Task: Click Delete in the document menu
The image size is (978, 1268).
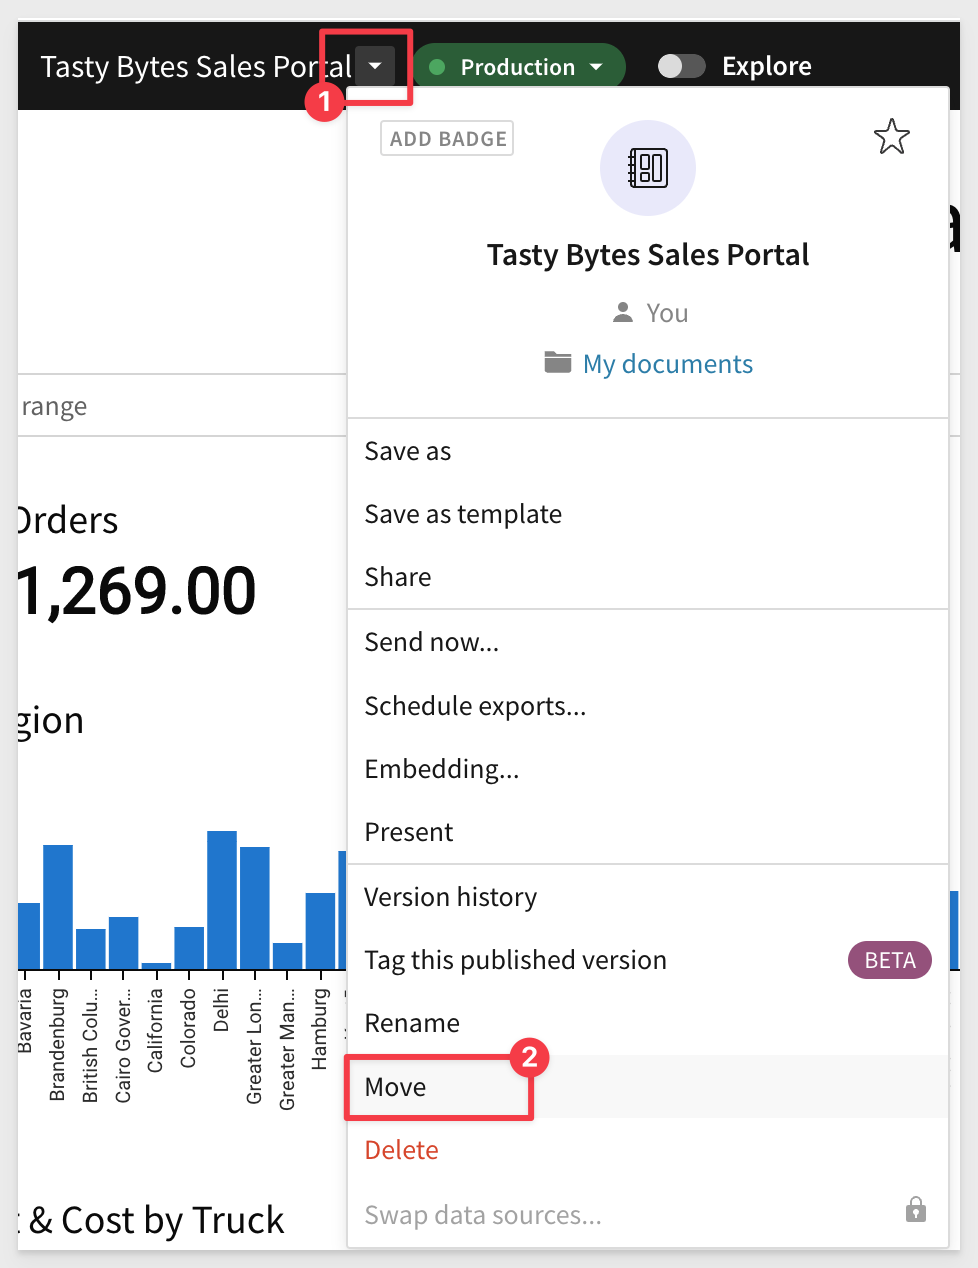Action: coord(401,1150)
